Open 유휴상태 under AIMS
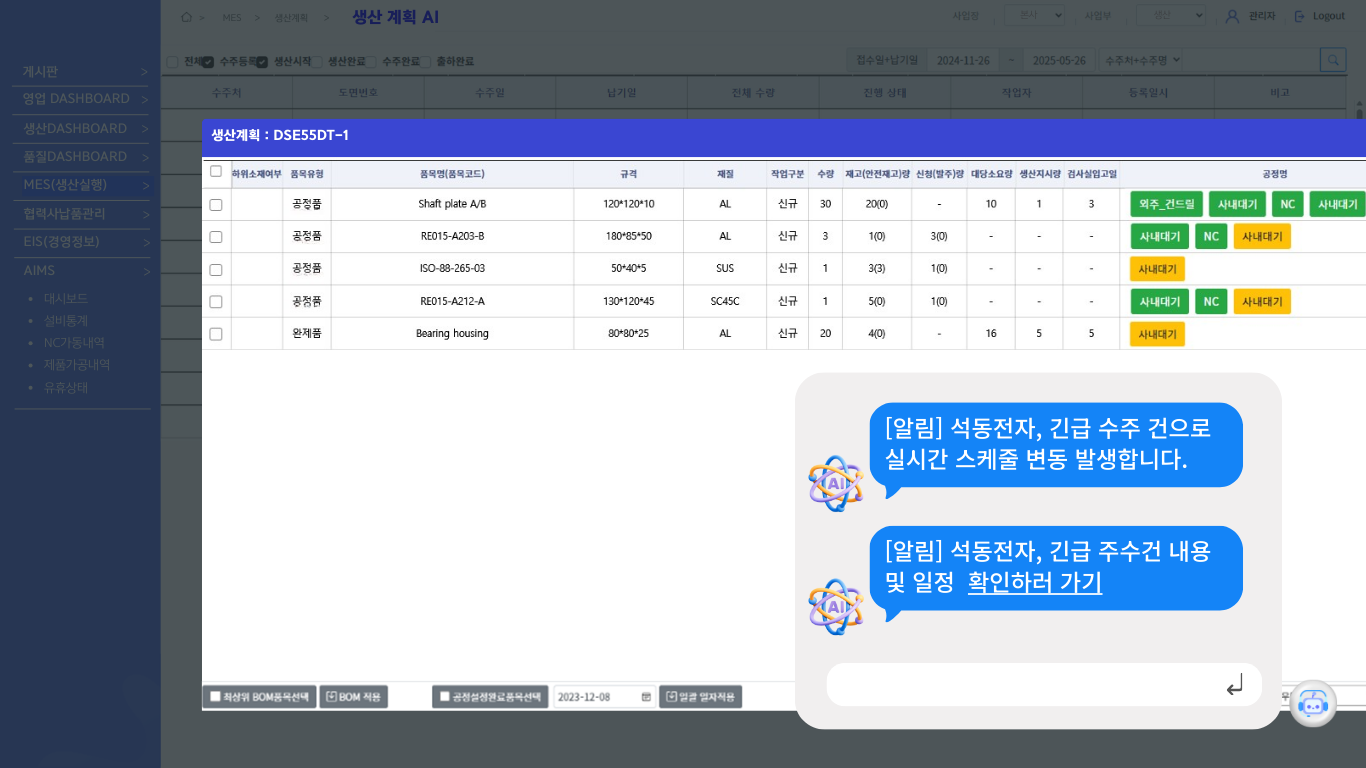Image resolution: width=1366 pixels, height=768 pixels. [66, 387]
